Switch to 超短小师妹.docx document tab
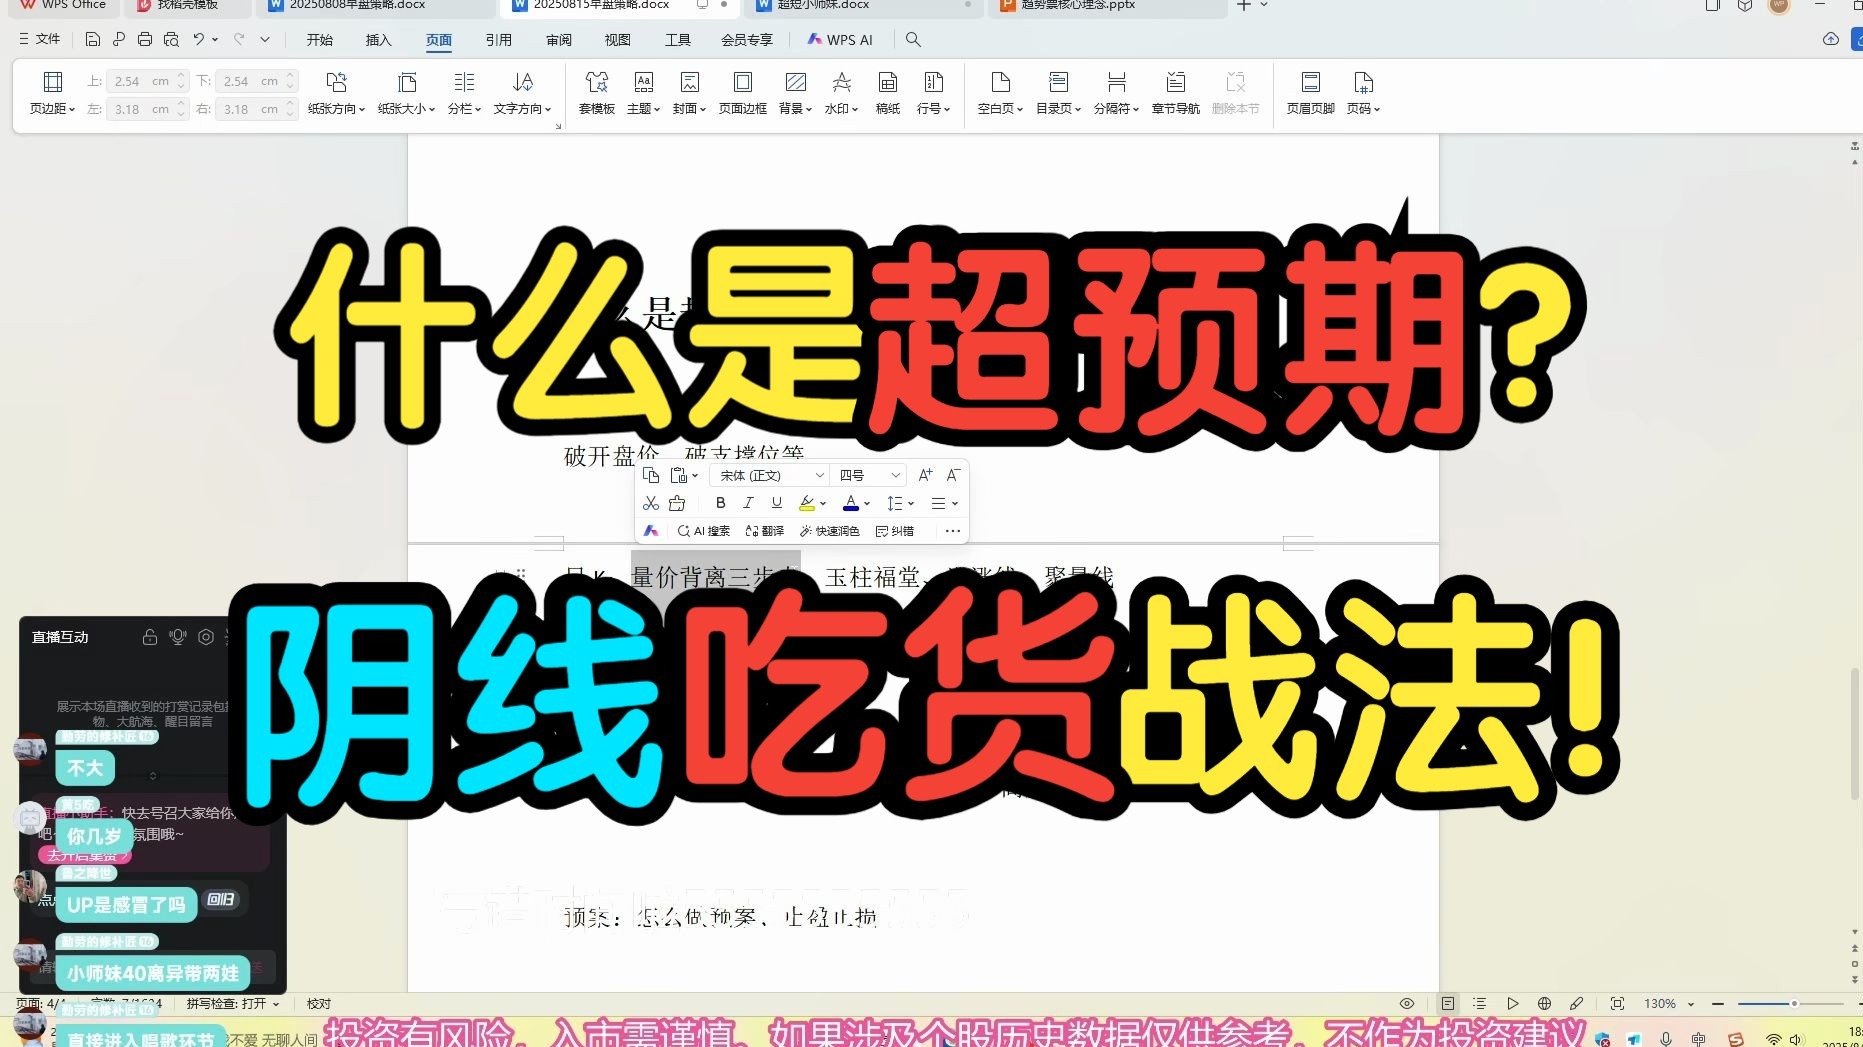Image resolution: width=1863 pixels, height=1047 pixels. (862, 6)
